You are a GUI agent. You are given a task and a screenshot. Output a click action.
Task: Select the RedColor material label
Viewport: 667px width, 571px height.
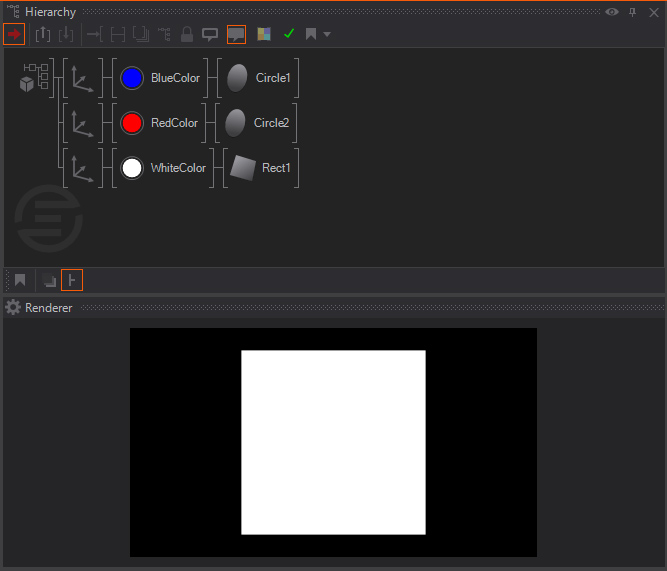(174, 123)
